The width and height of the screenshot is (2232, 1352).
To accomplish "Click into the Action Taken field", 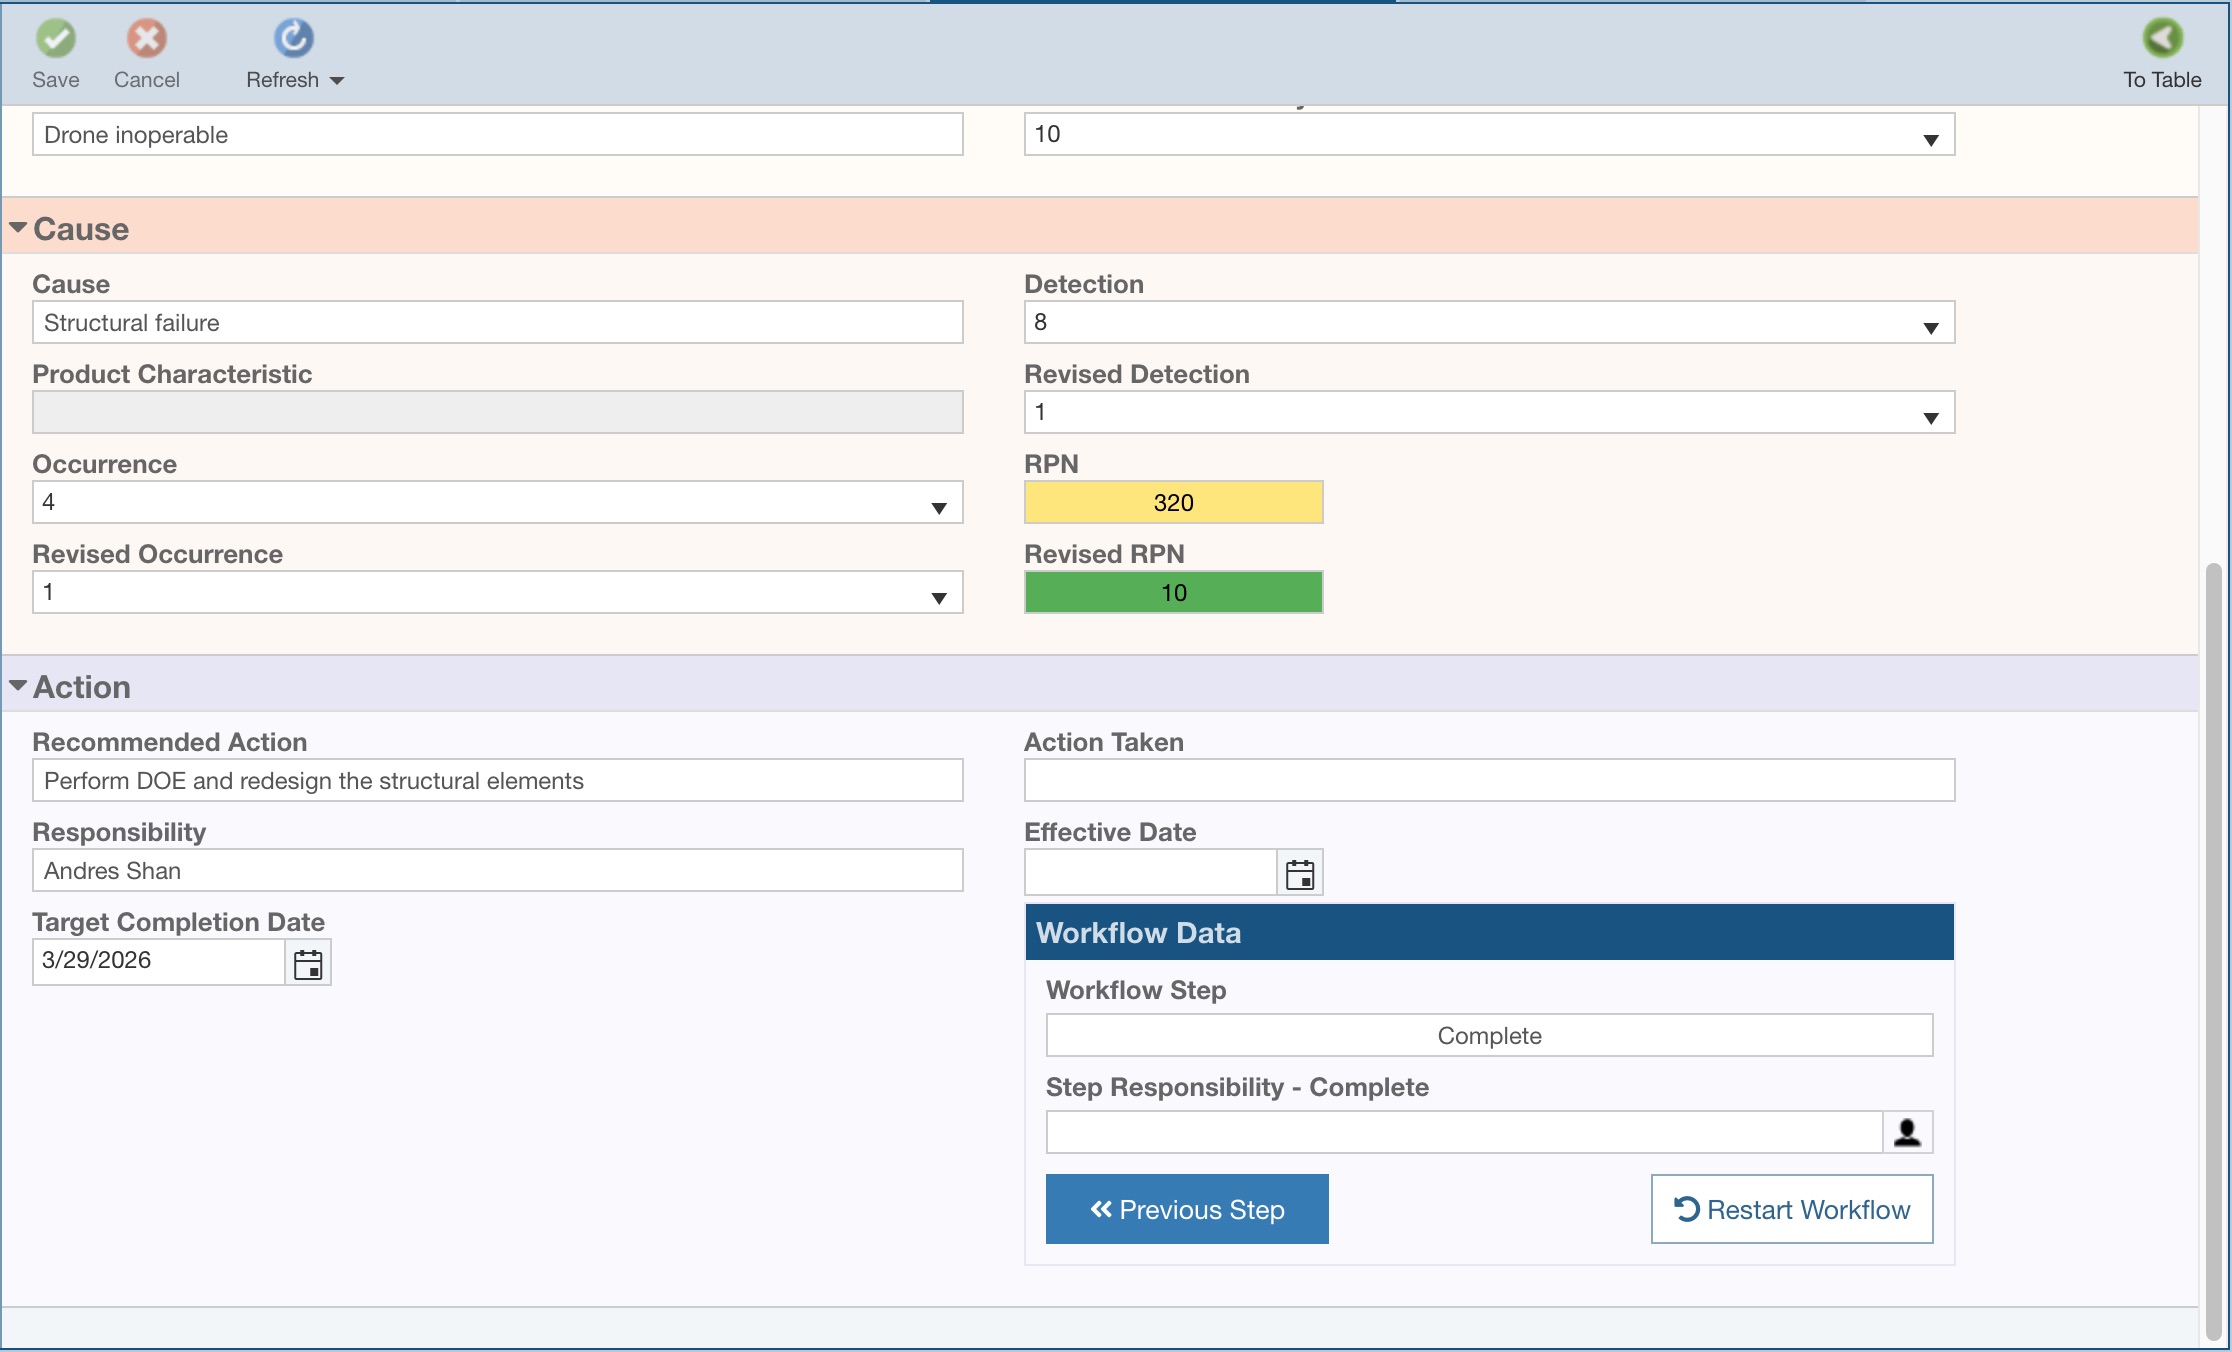I will pos(1488,780).
